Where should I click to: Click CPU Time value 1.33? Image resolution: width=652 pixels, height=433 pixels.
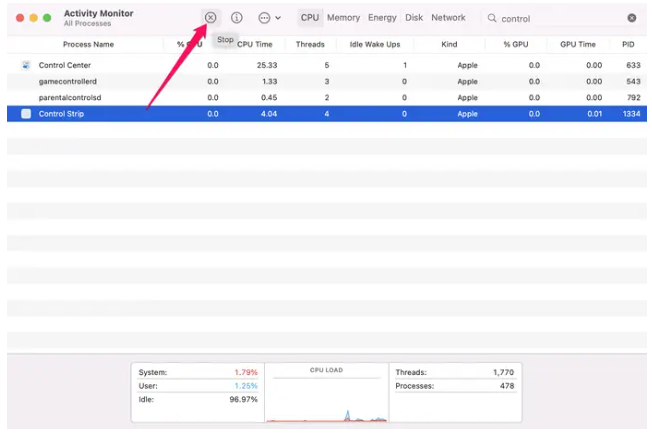click(269, 81)
